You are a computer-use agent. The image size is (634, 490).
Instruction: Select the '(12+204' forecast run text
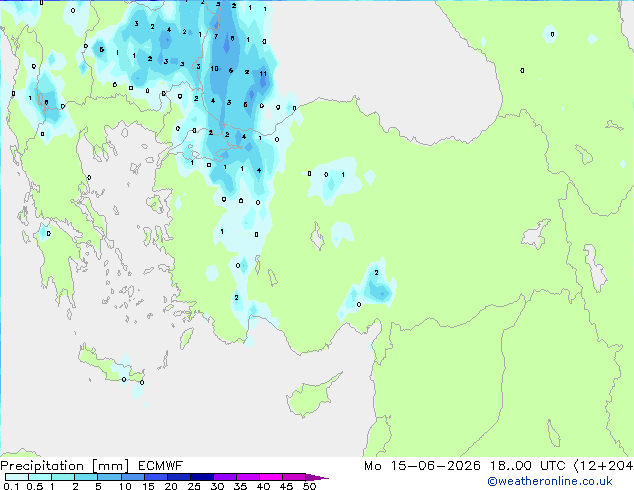click(x=603, y=466)
